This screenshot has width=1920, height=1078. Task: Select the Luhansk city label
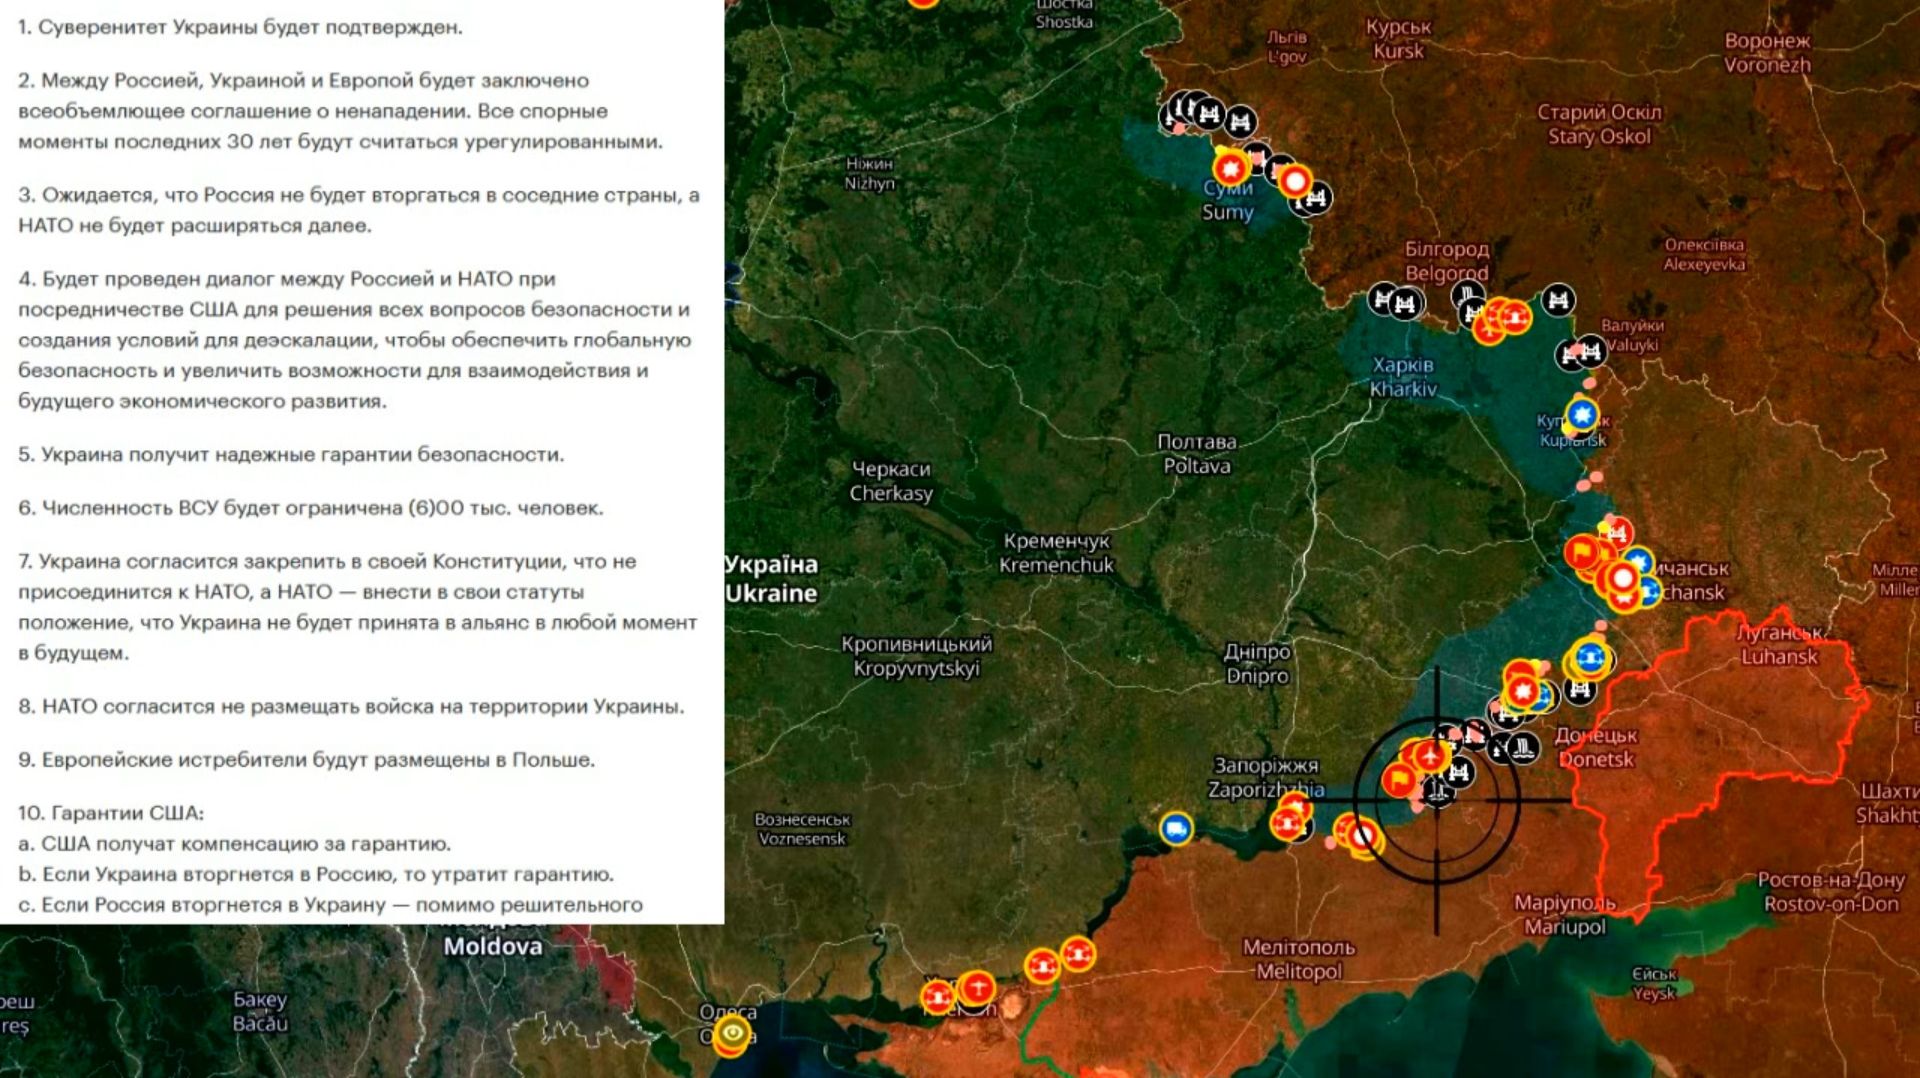pyautogui.click(x=1779, y=644)
